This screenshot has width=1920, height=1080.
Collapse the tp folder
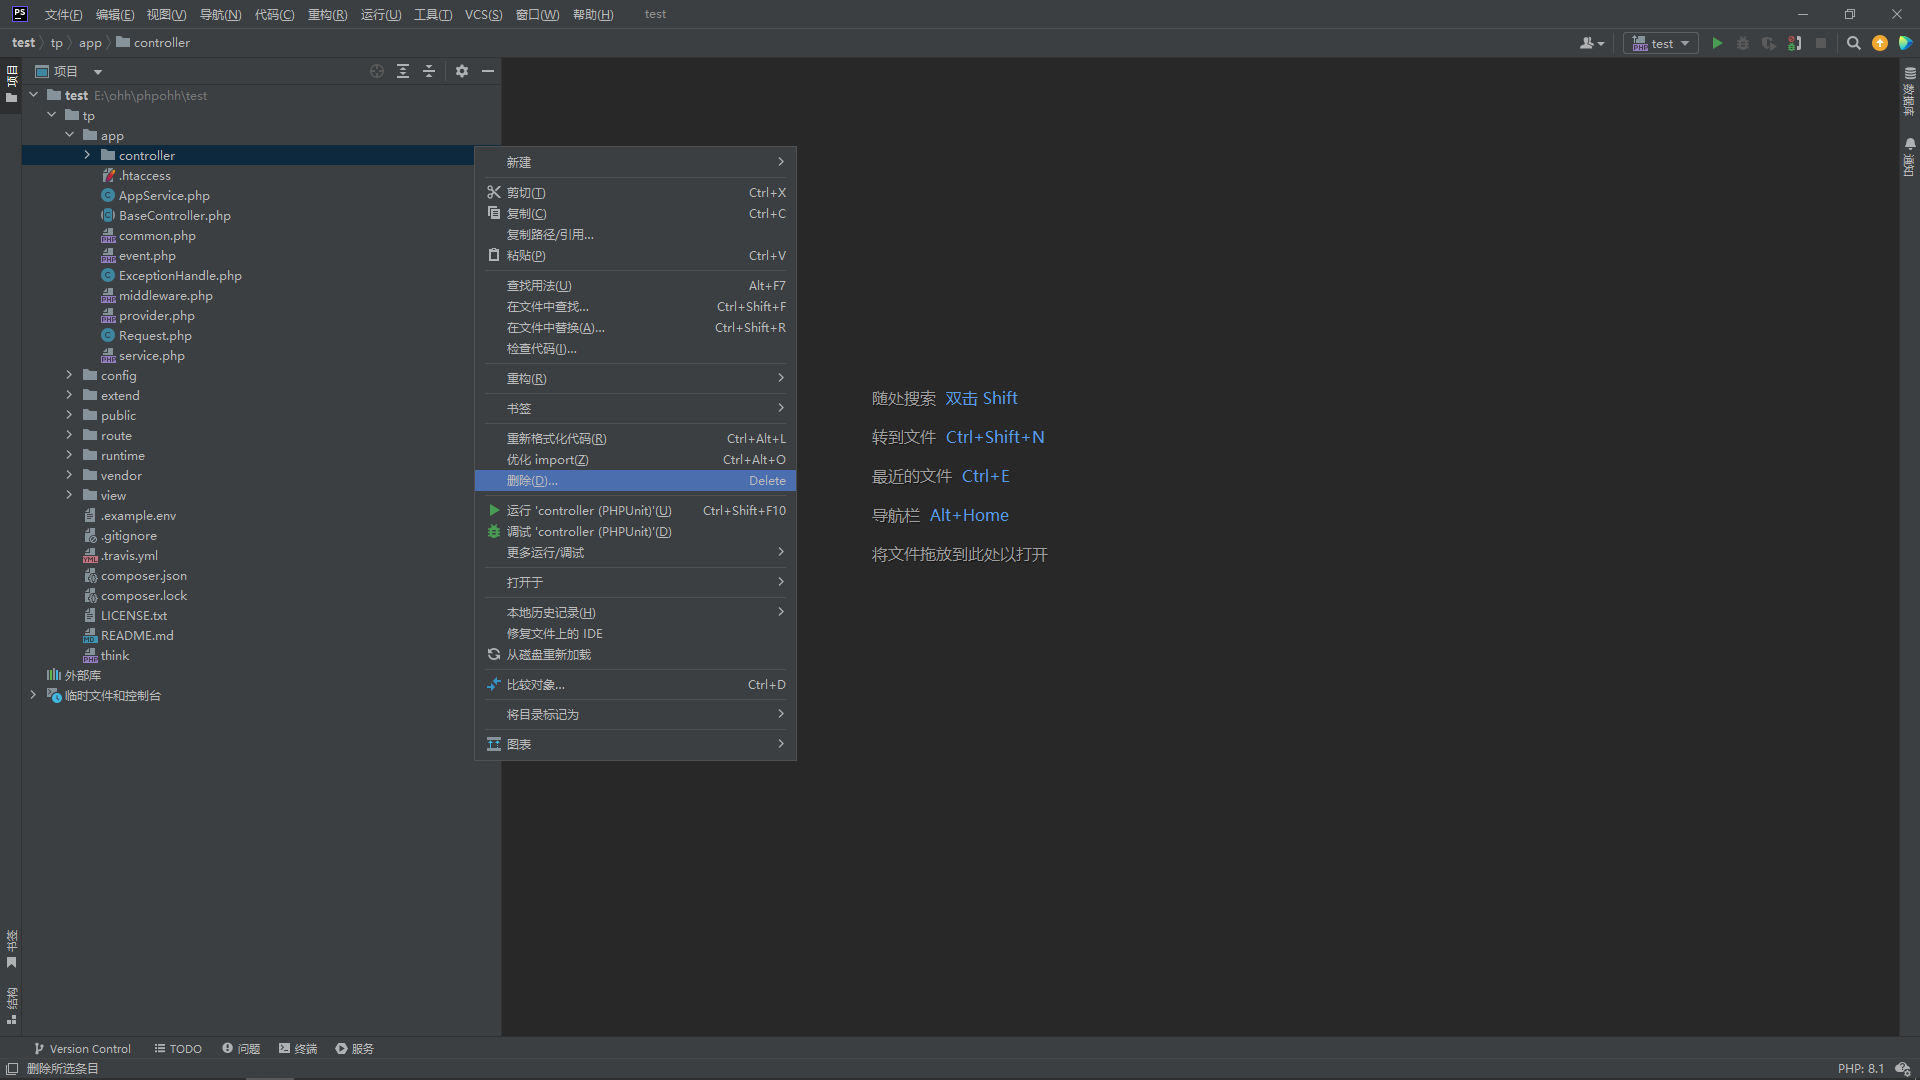[x=51, y=115]
